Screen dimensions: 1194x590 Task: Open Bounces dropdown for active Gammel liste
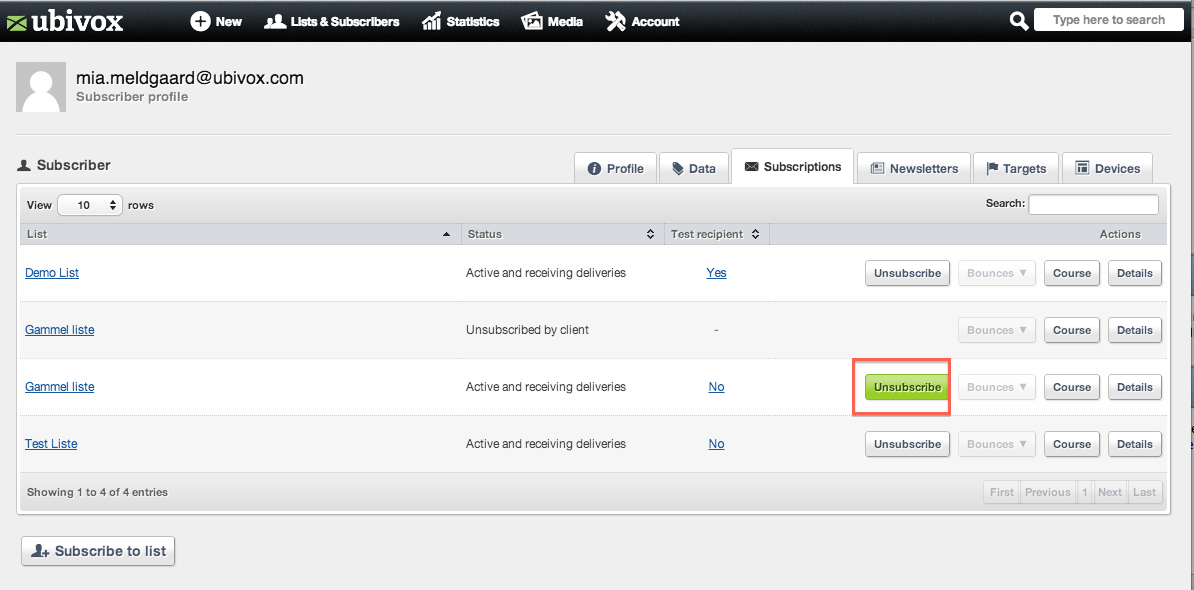(997, 387)
